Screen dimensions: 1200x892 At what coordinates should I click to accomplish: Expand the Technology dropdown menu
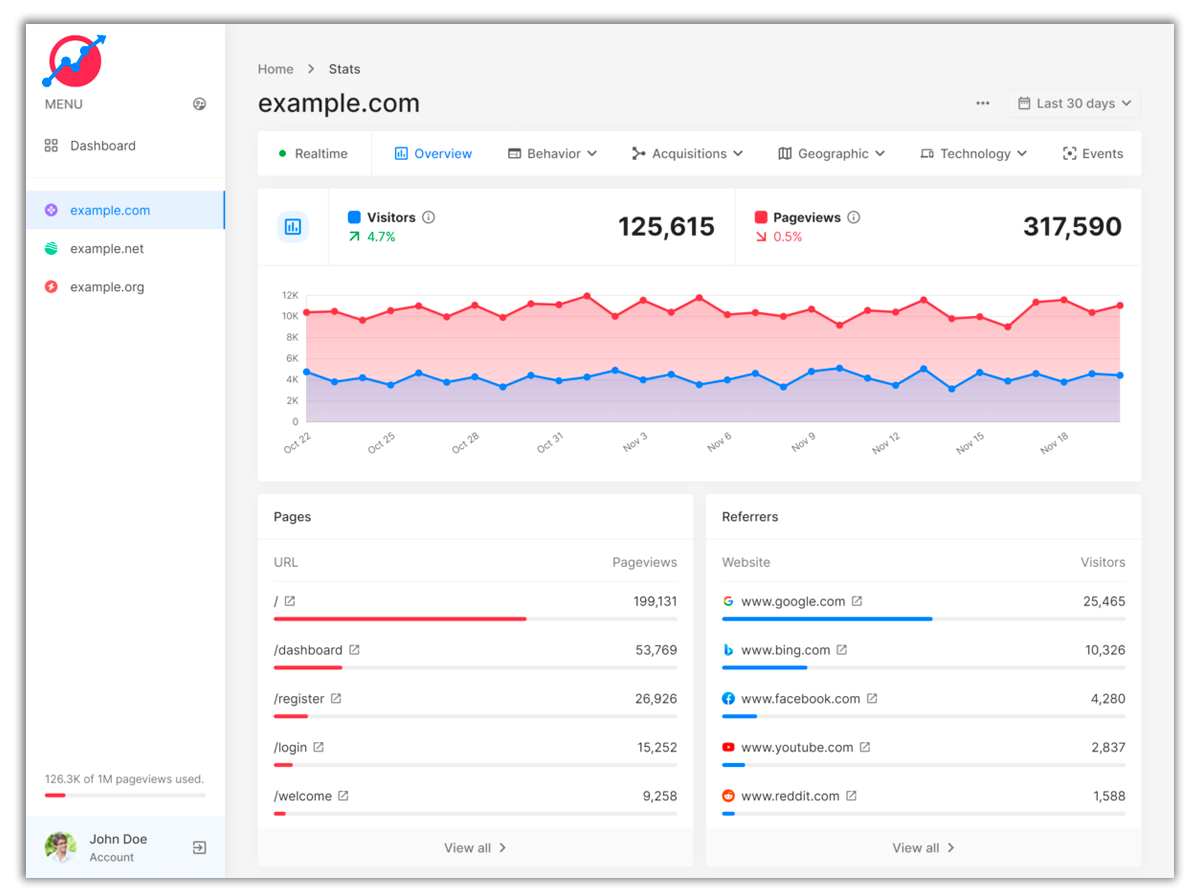tap(973, 154)
